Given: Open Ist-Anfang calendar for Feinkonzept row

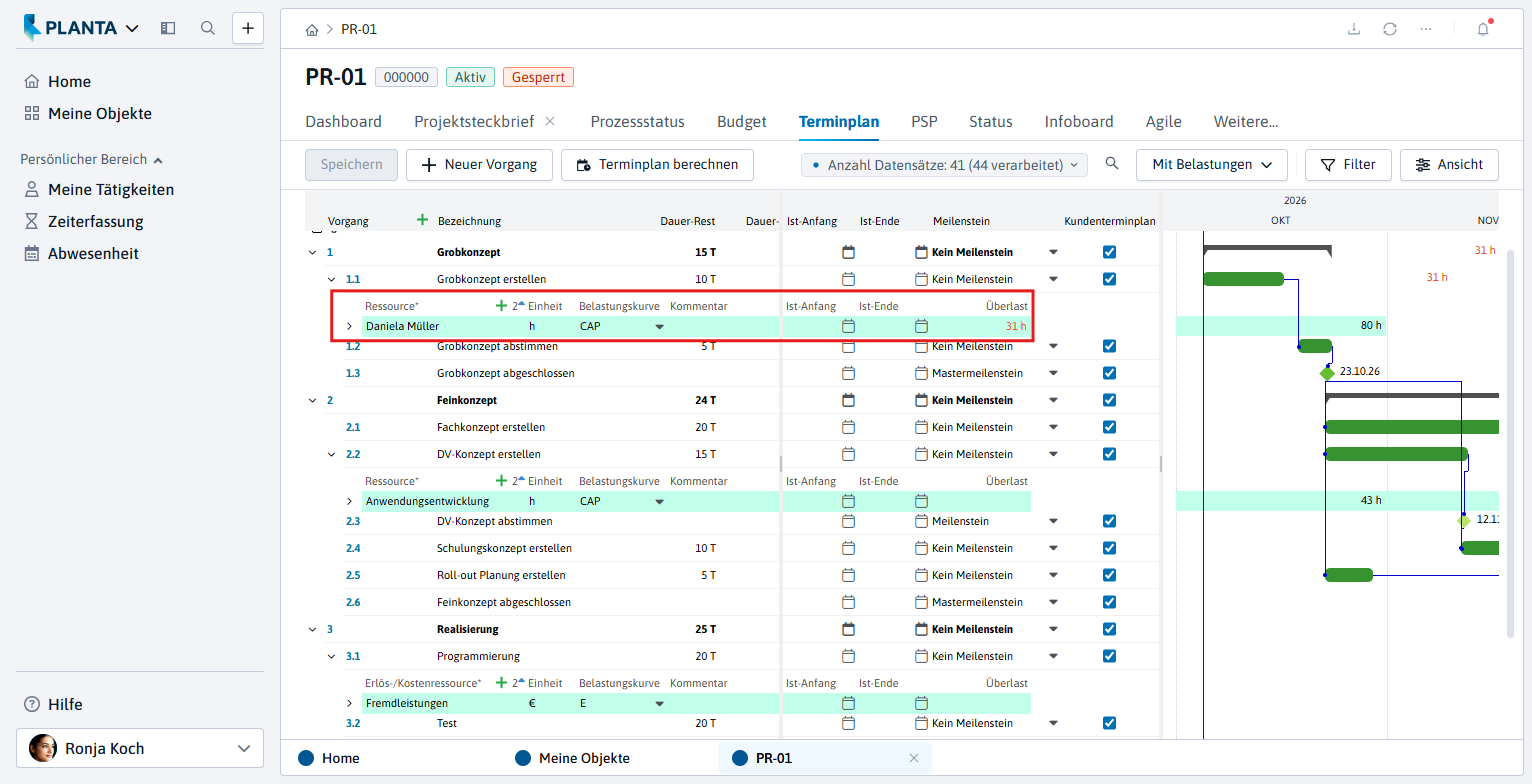Looking at the screenshot, I should (849, 400).
